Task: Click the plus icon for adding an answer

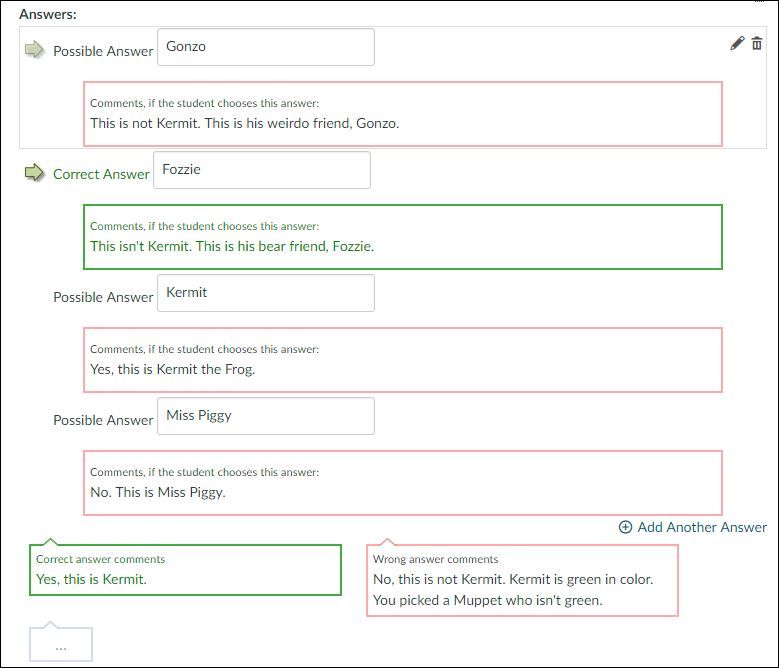Action: click(x=626, y=527)
